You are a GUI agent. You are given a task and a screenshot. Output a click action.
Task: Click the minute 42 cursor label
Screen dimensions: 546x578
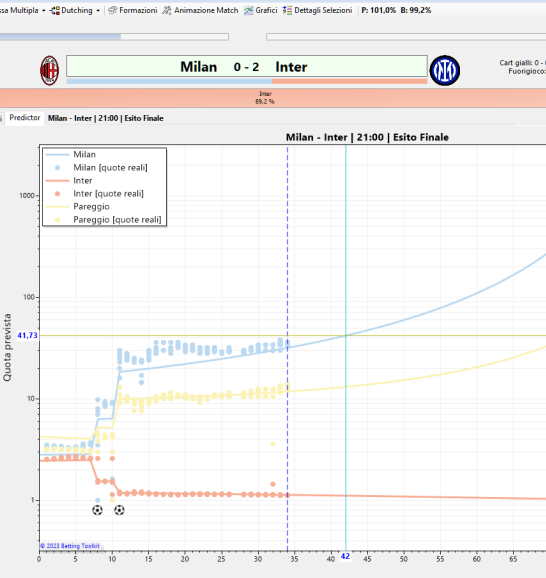point(345,556)
